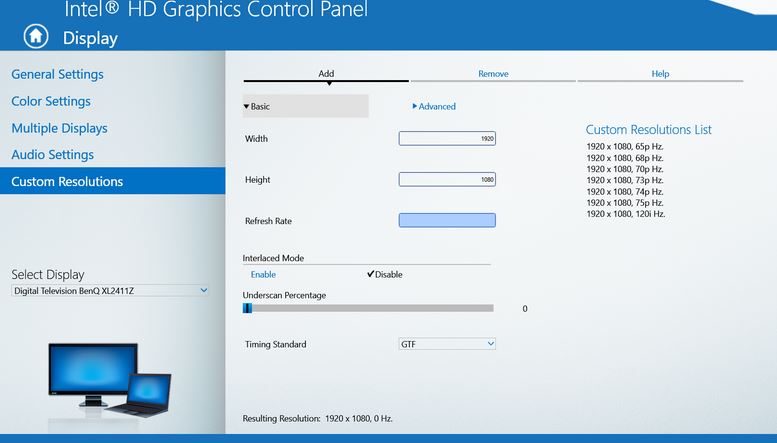Click the Resulting Resolution text
This screenshot has height=443, width=777.
[x=318, y=419]
